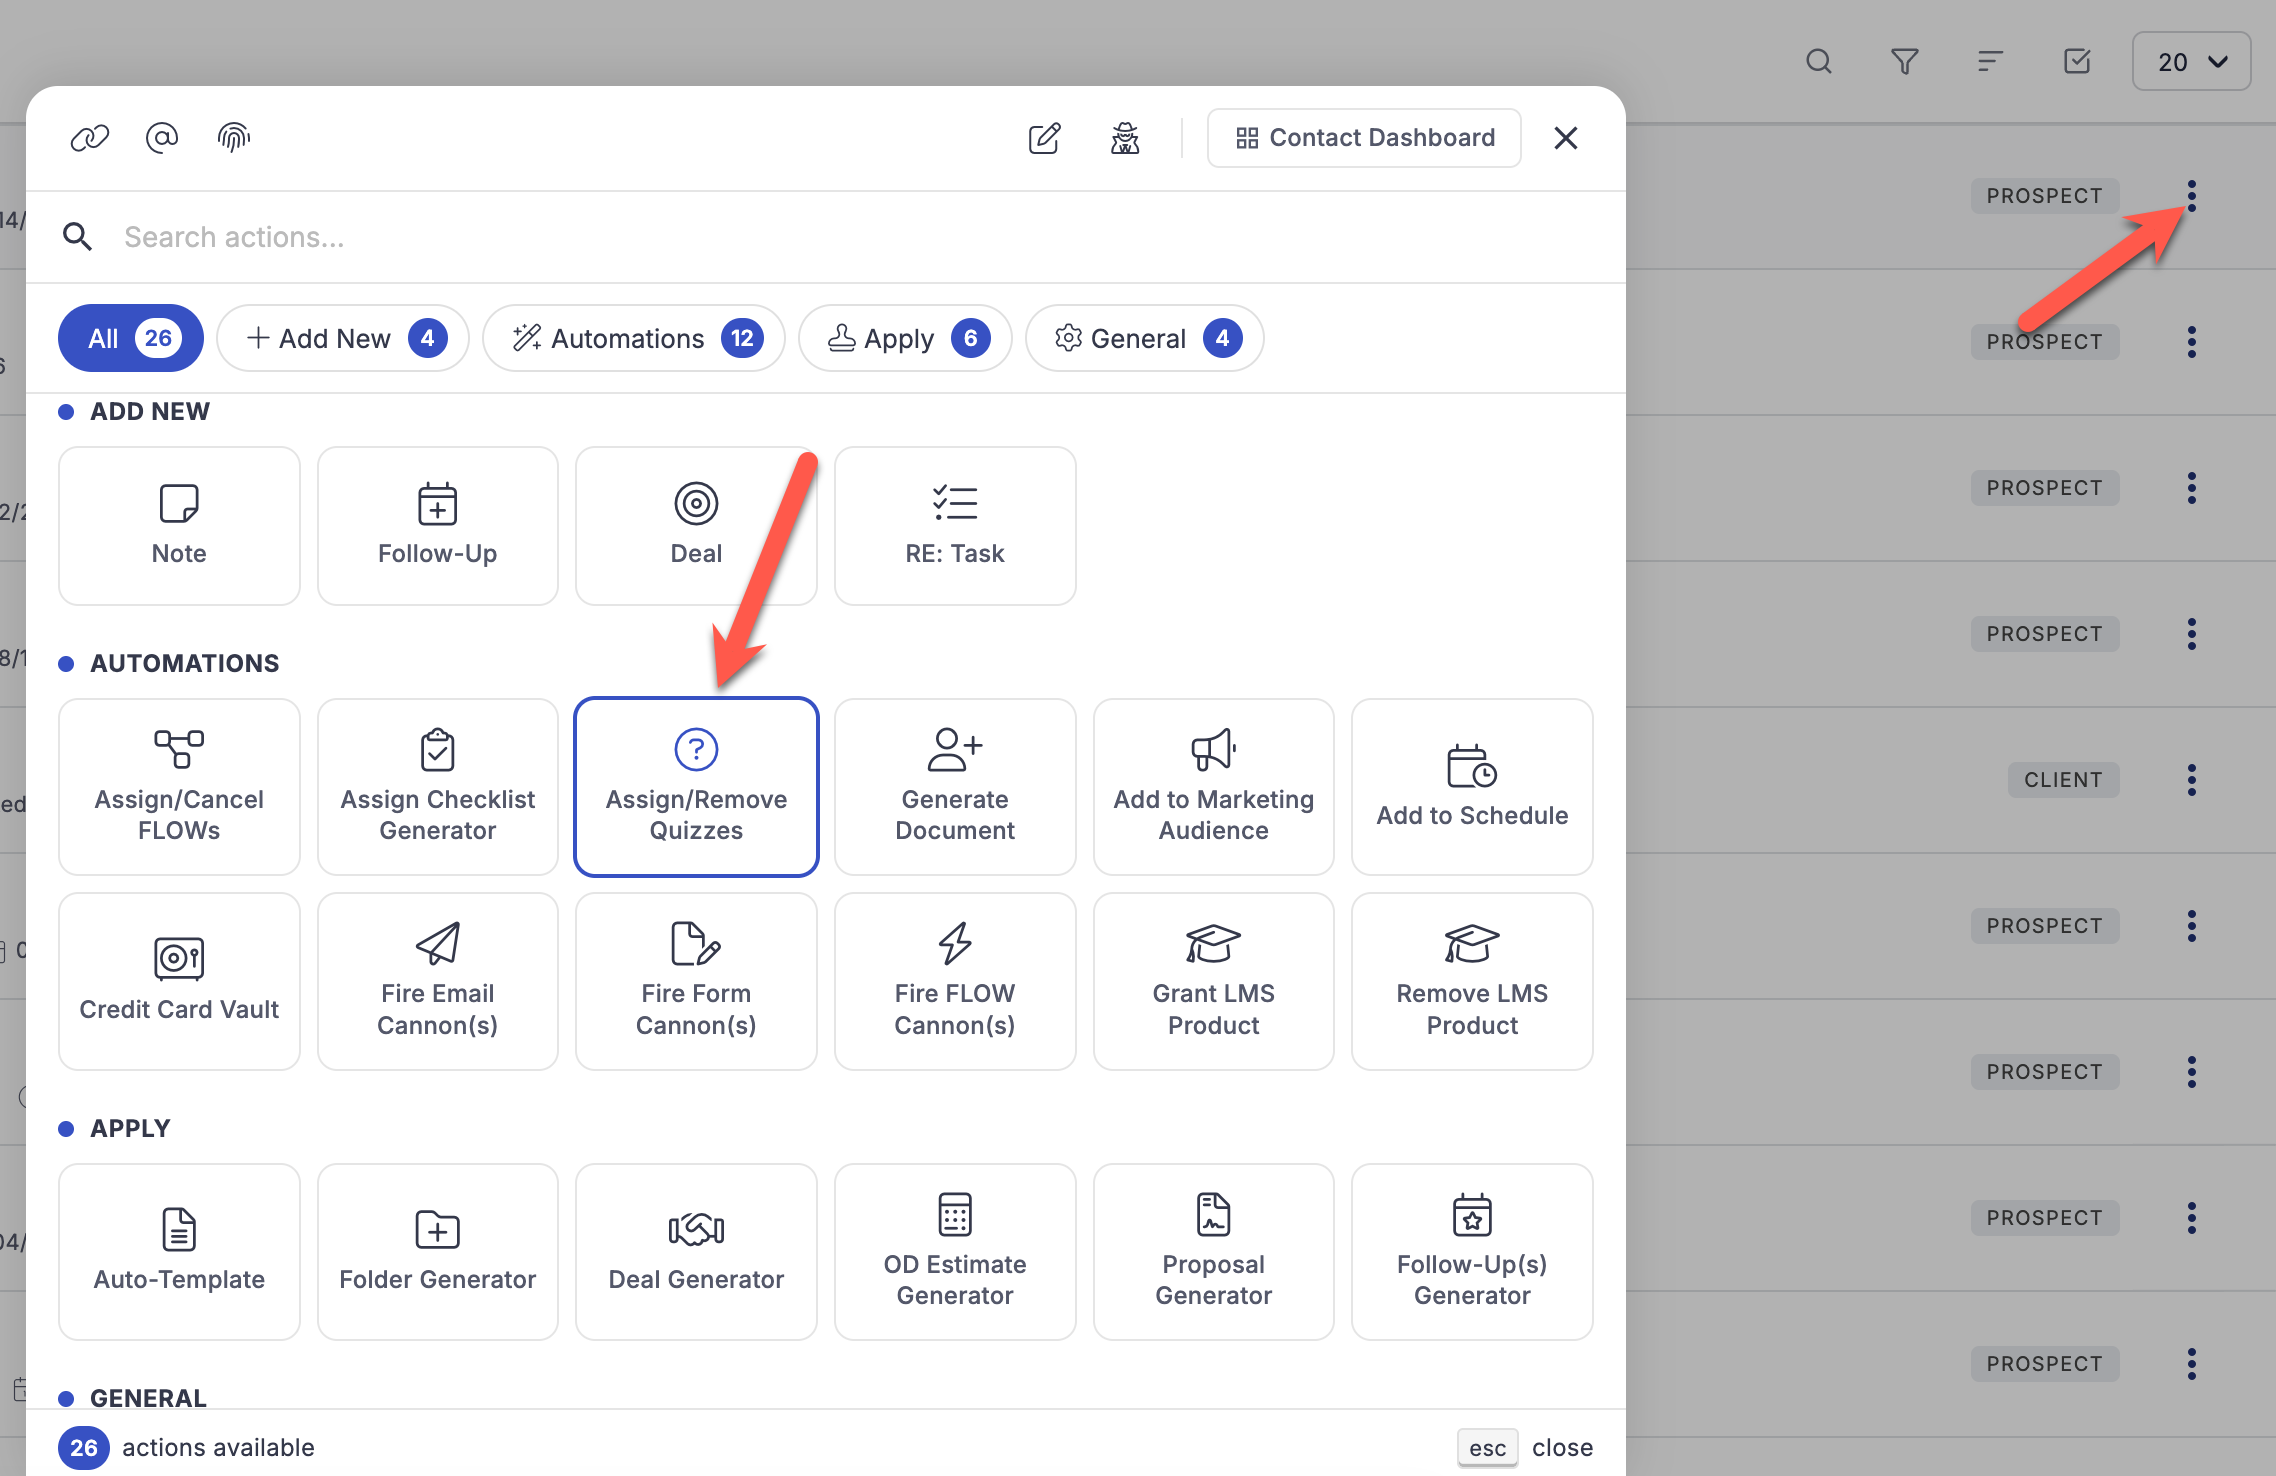2276x1476 pixels.
Task: Click the '26 actions available' footer text
Action: [187, 1448]
